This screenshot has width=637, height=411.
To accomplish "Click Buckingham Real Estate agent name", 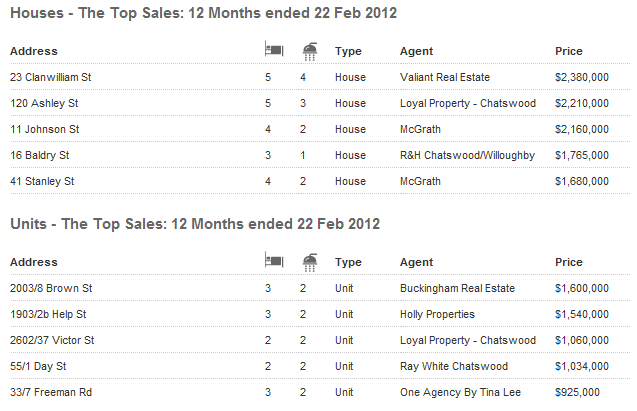I will coord(457,288).
